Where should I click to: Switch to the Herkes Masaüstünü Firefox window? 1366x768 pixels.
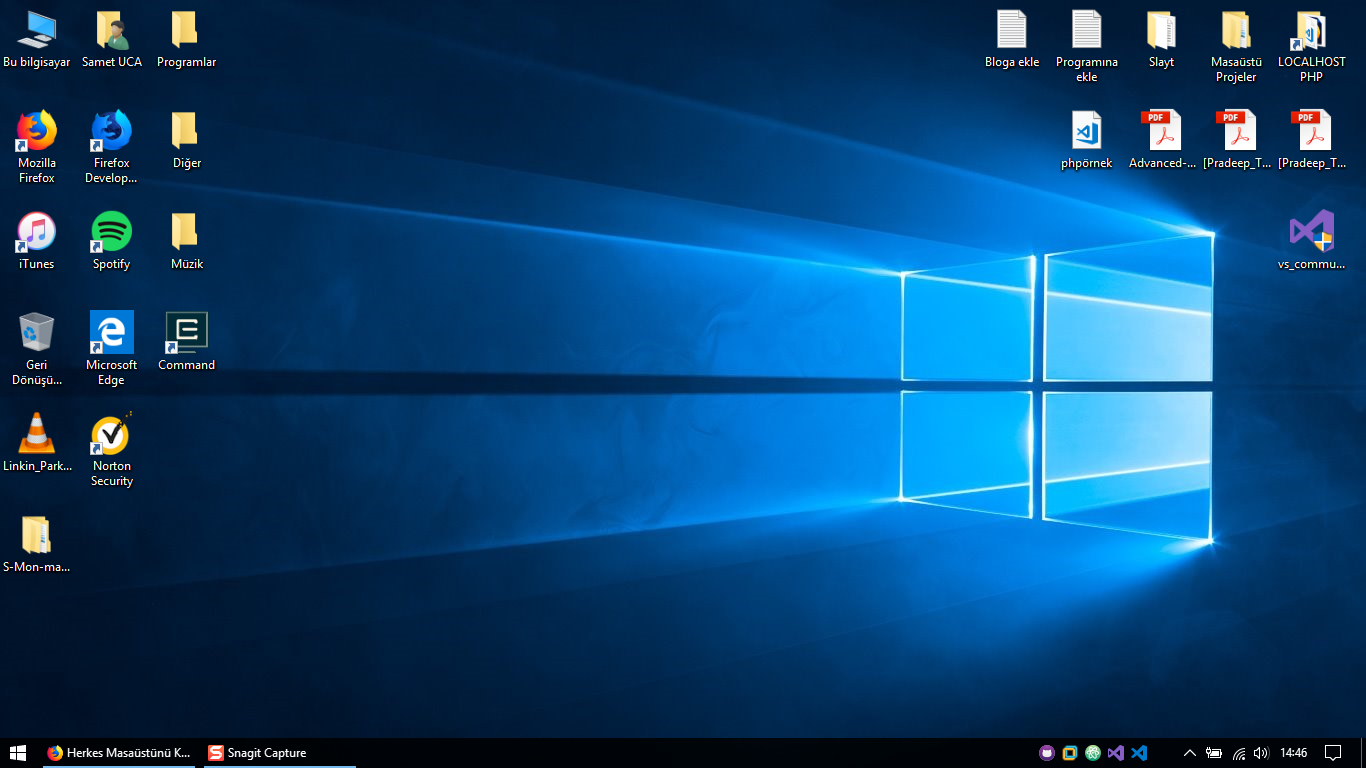118,753
